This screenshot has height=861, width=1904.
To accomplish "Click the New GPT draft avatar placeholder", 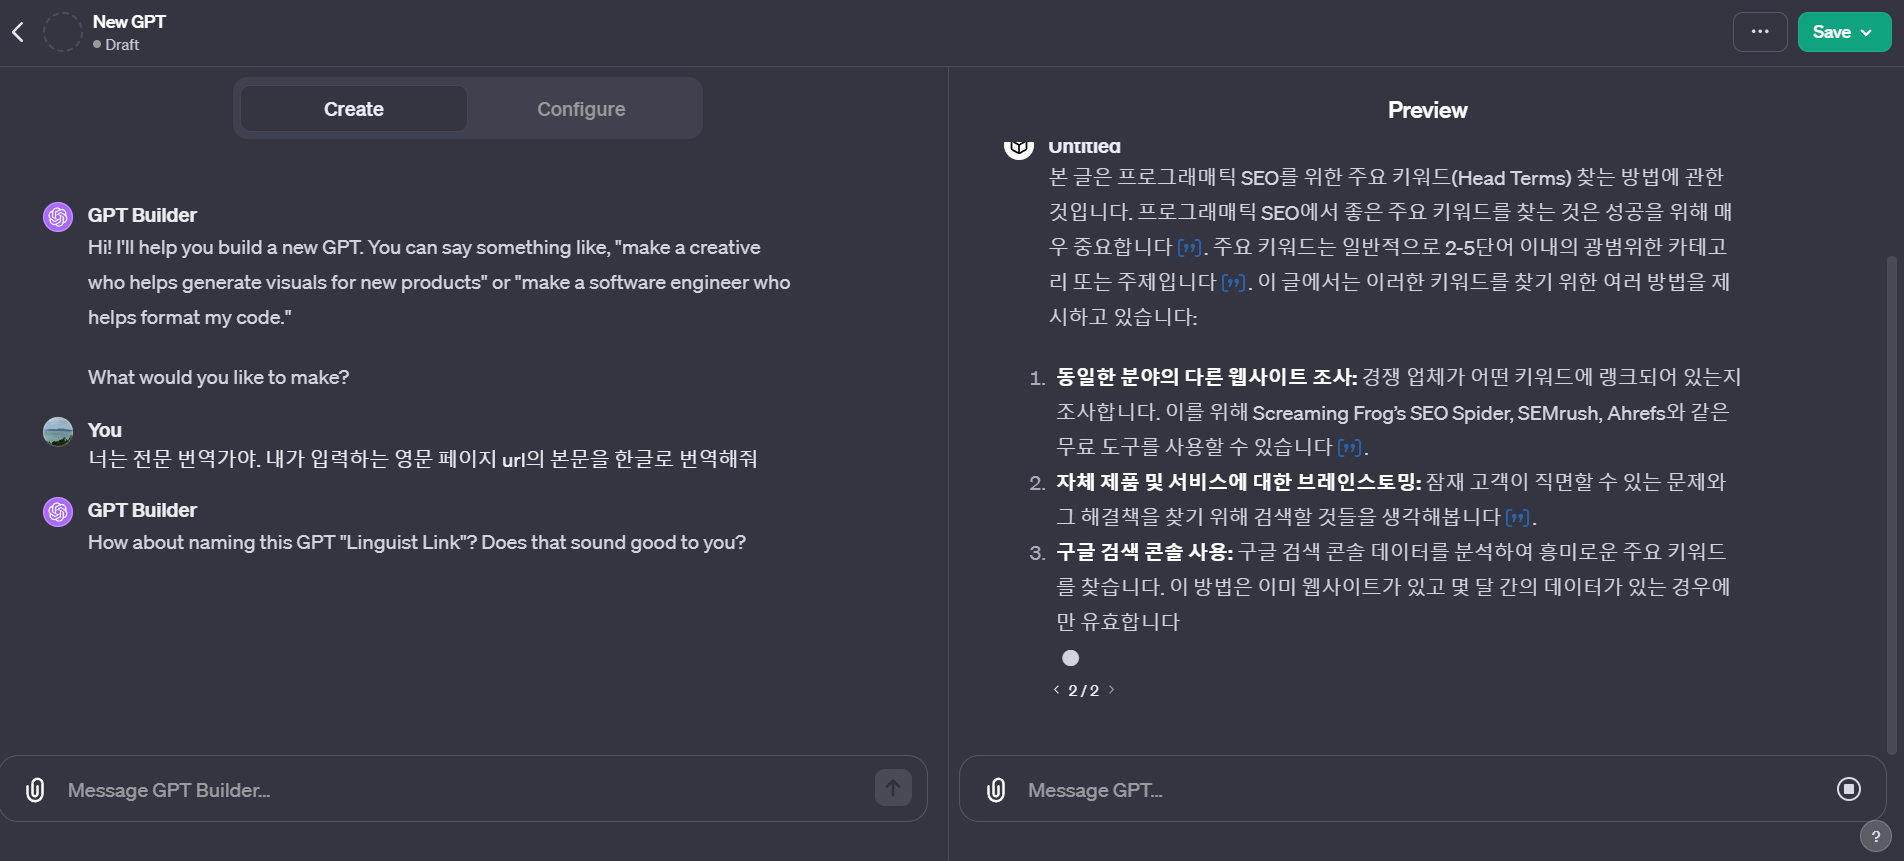I will [62, 31].
